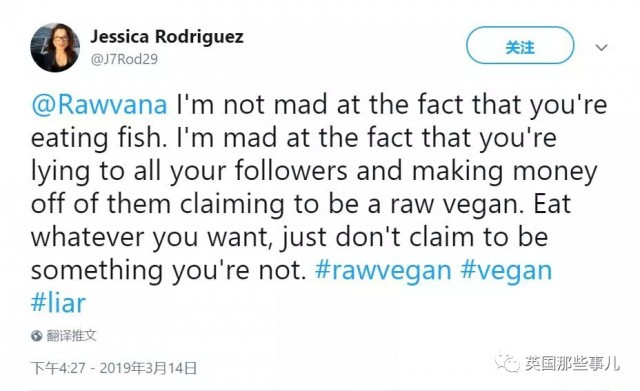This screenshot has height=391, width=640.
Task: Click the sentence starting "Eat whatever you want"
Action: click(289, 237)
